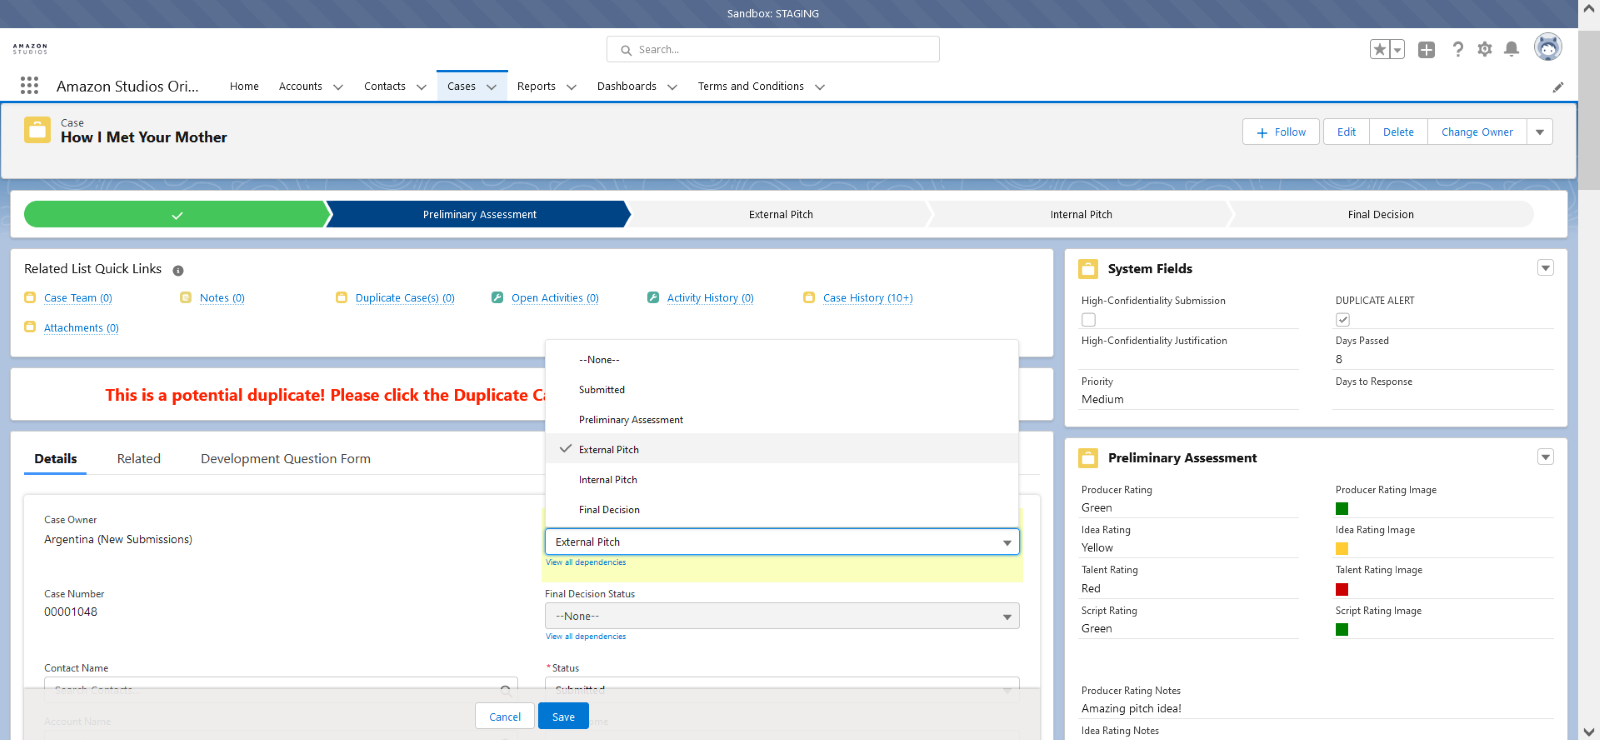Open the Preliminary Assessment section menu arrow

[1545, 457]
